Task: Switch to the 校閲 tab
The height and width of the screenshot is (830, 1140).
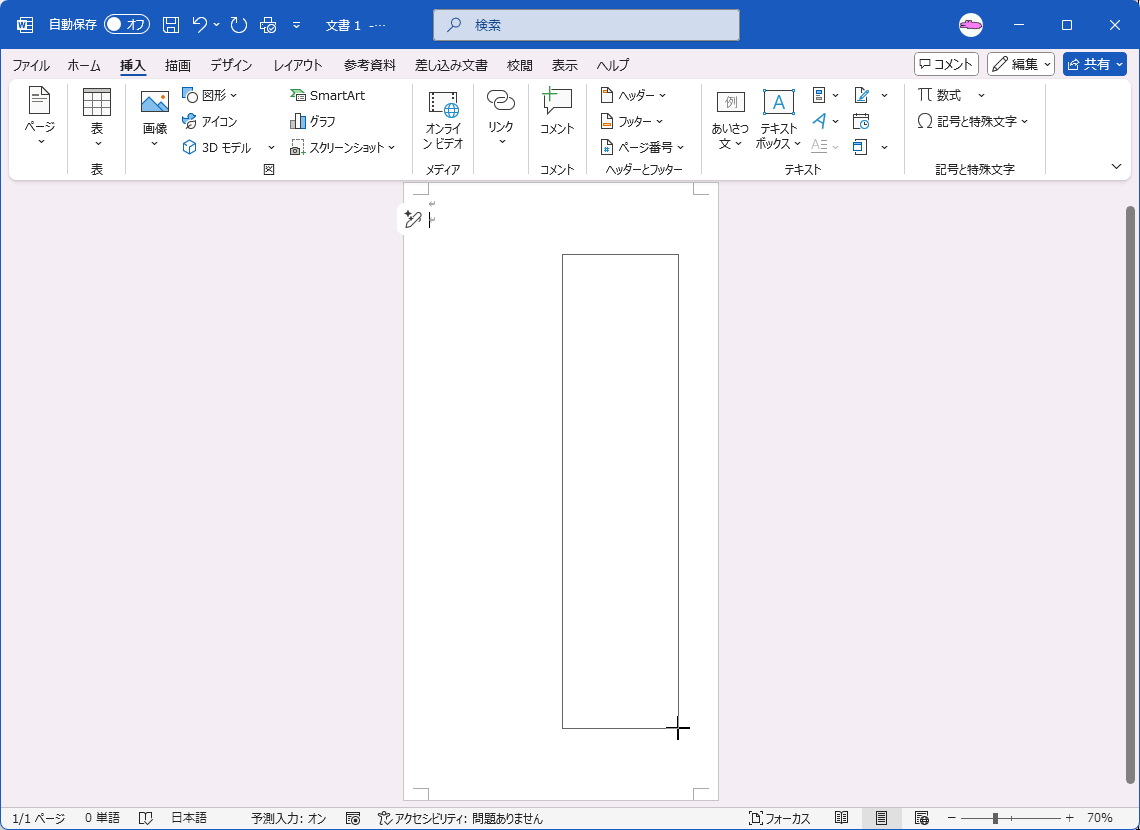Action: pos(520,65)
